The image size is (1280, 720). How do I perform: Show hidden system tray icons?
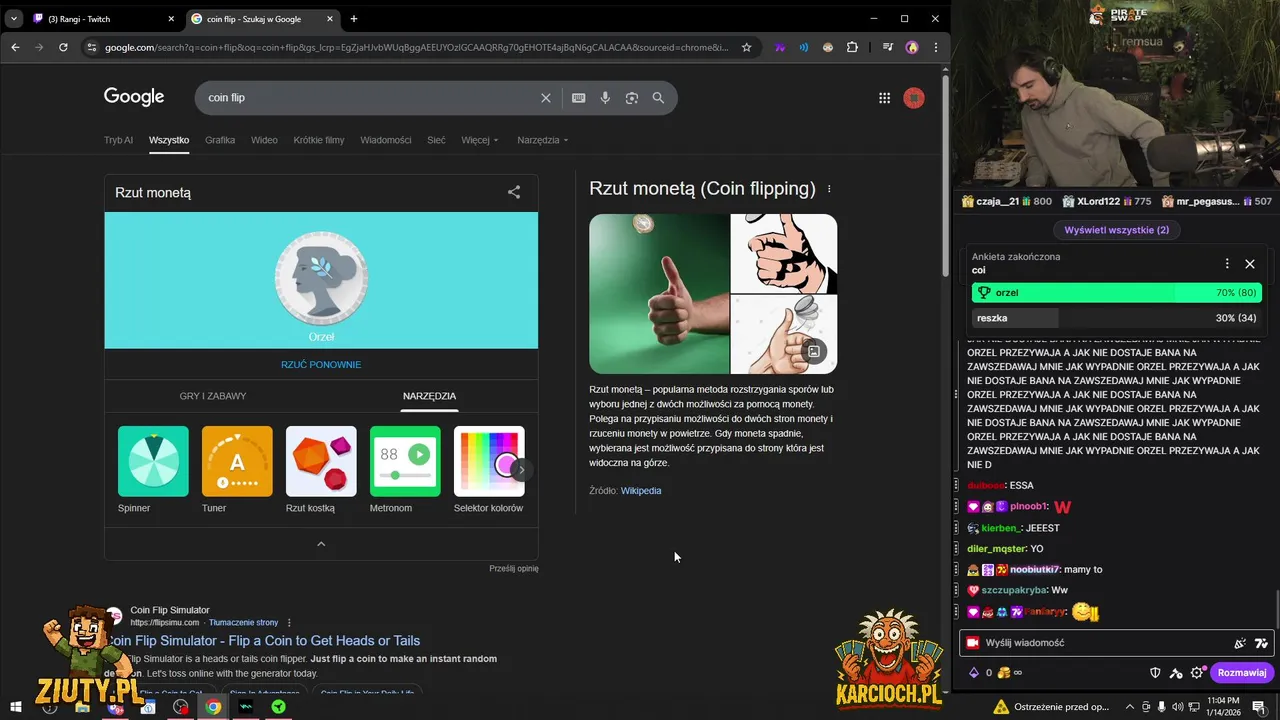pyautogui.click(x=1130, y=706)
